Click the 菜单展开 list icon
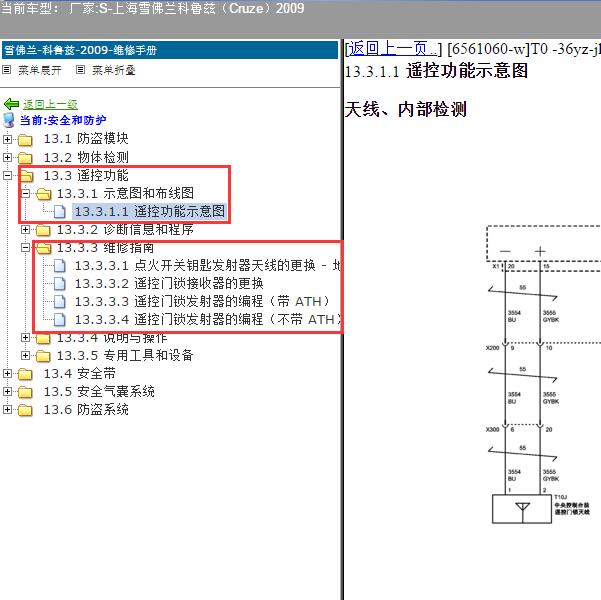Screen dimensions: 601x600 click(x=7, y=70)
